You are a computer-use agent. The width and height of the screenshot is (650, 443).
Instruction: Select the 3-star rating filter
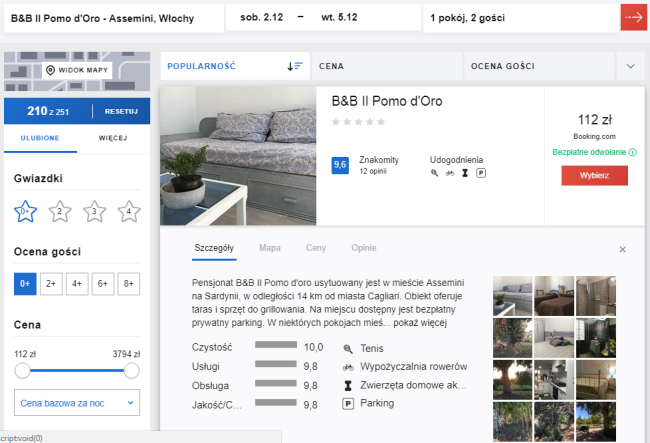94,211
